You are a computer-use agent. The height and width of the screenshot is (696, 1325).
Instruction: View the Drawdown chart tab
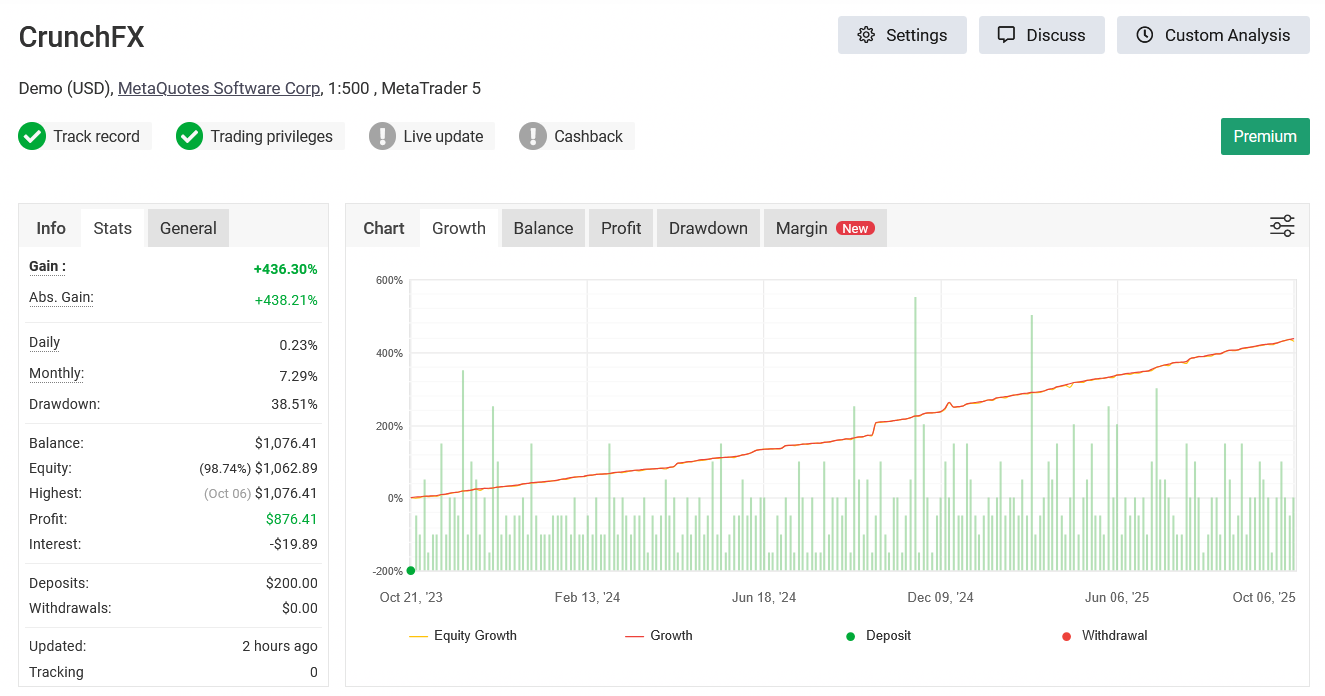coord(708,227)
